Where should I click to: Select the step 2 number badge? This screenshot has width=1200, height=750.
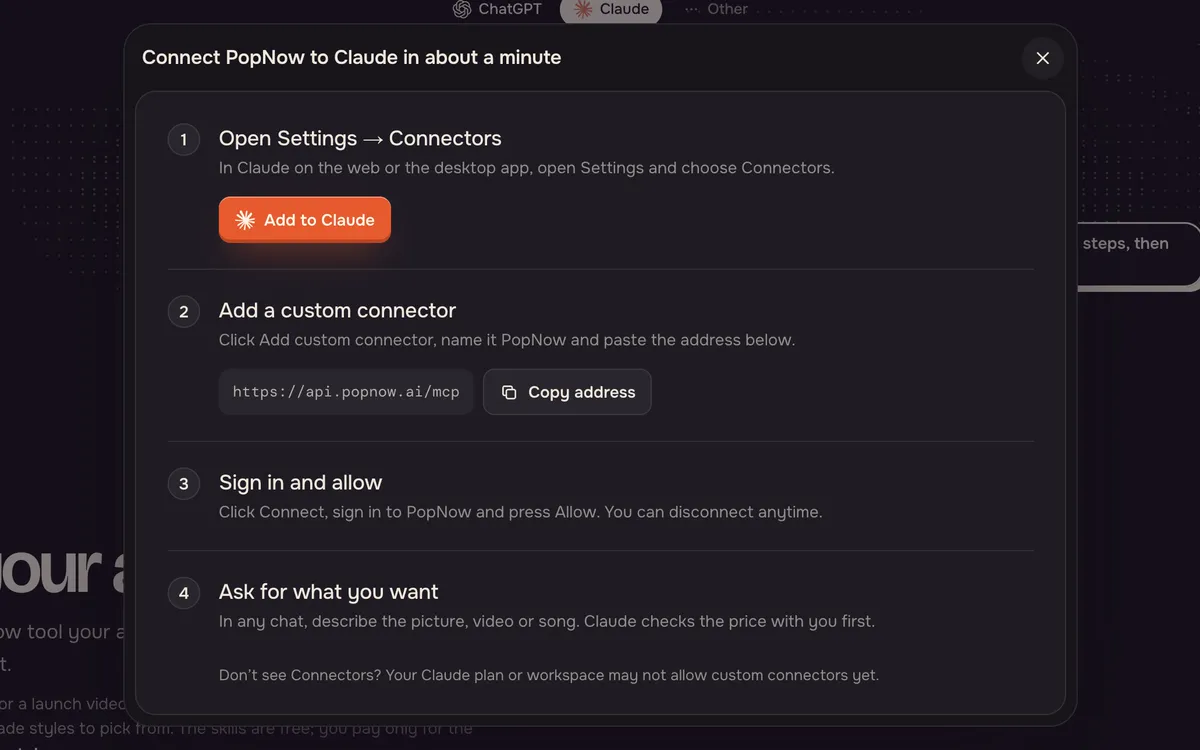(183, 312)
